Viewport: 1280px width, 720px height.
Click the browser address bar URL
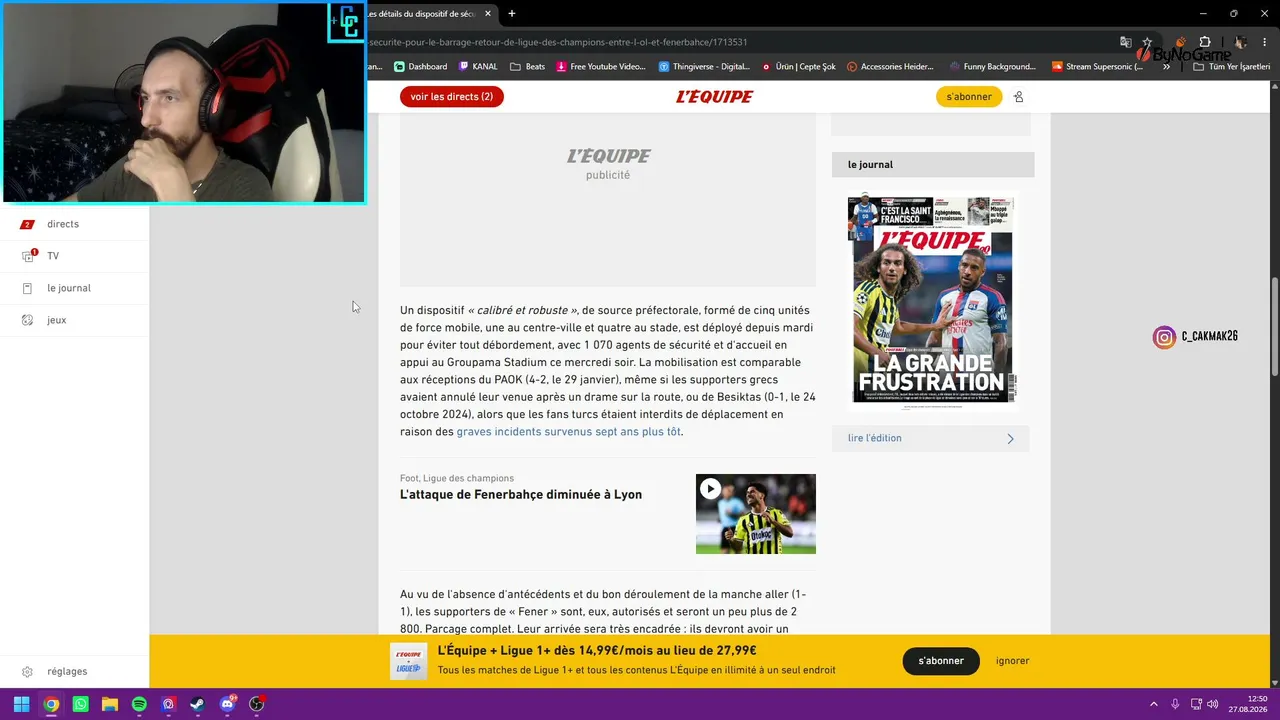click(558, 42)
